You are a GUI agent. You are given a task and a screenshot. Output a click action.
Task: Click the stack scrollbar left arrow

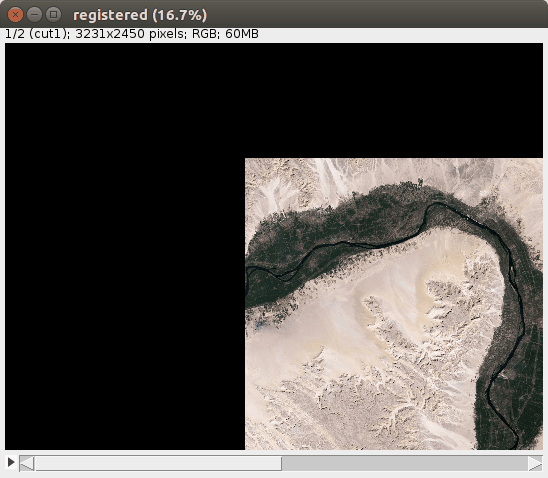click(27, 463)
